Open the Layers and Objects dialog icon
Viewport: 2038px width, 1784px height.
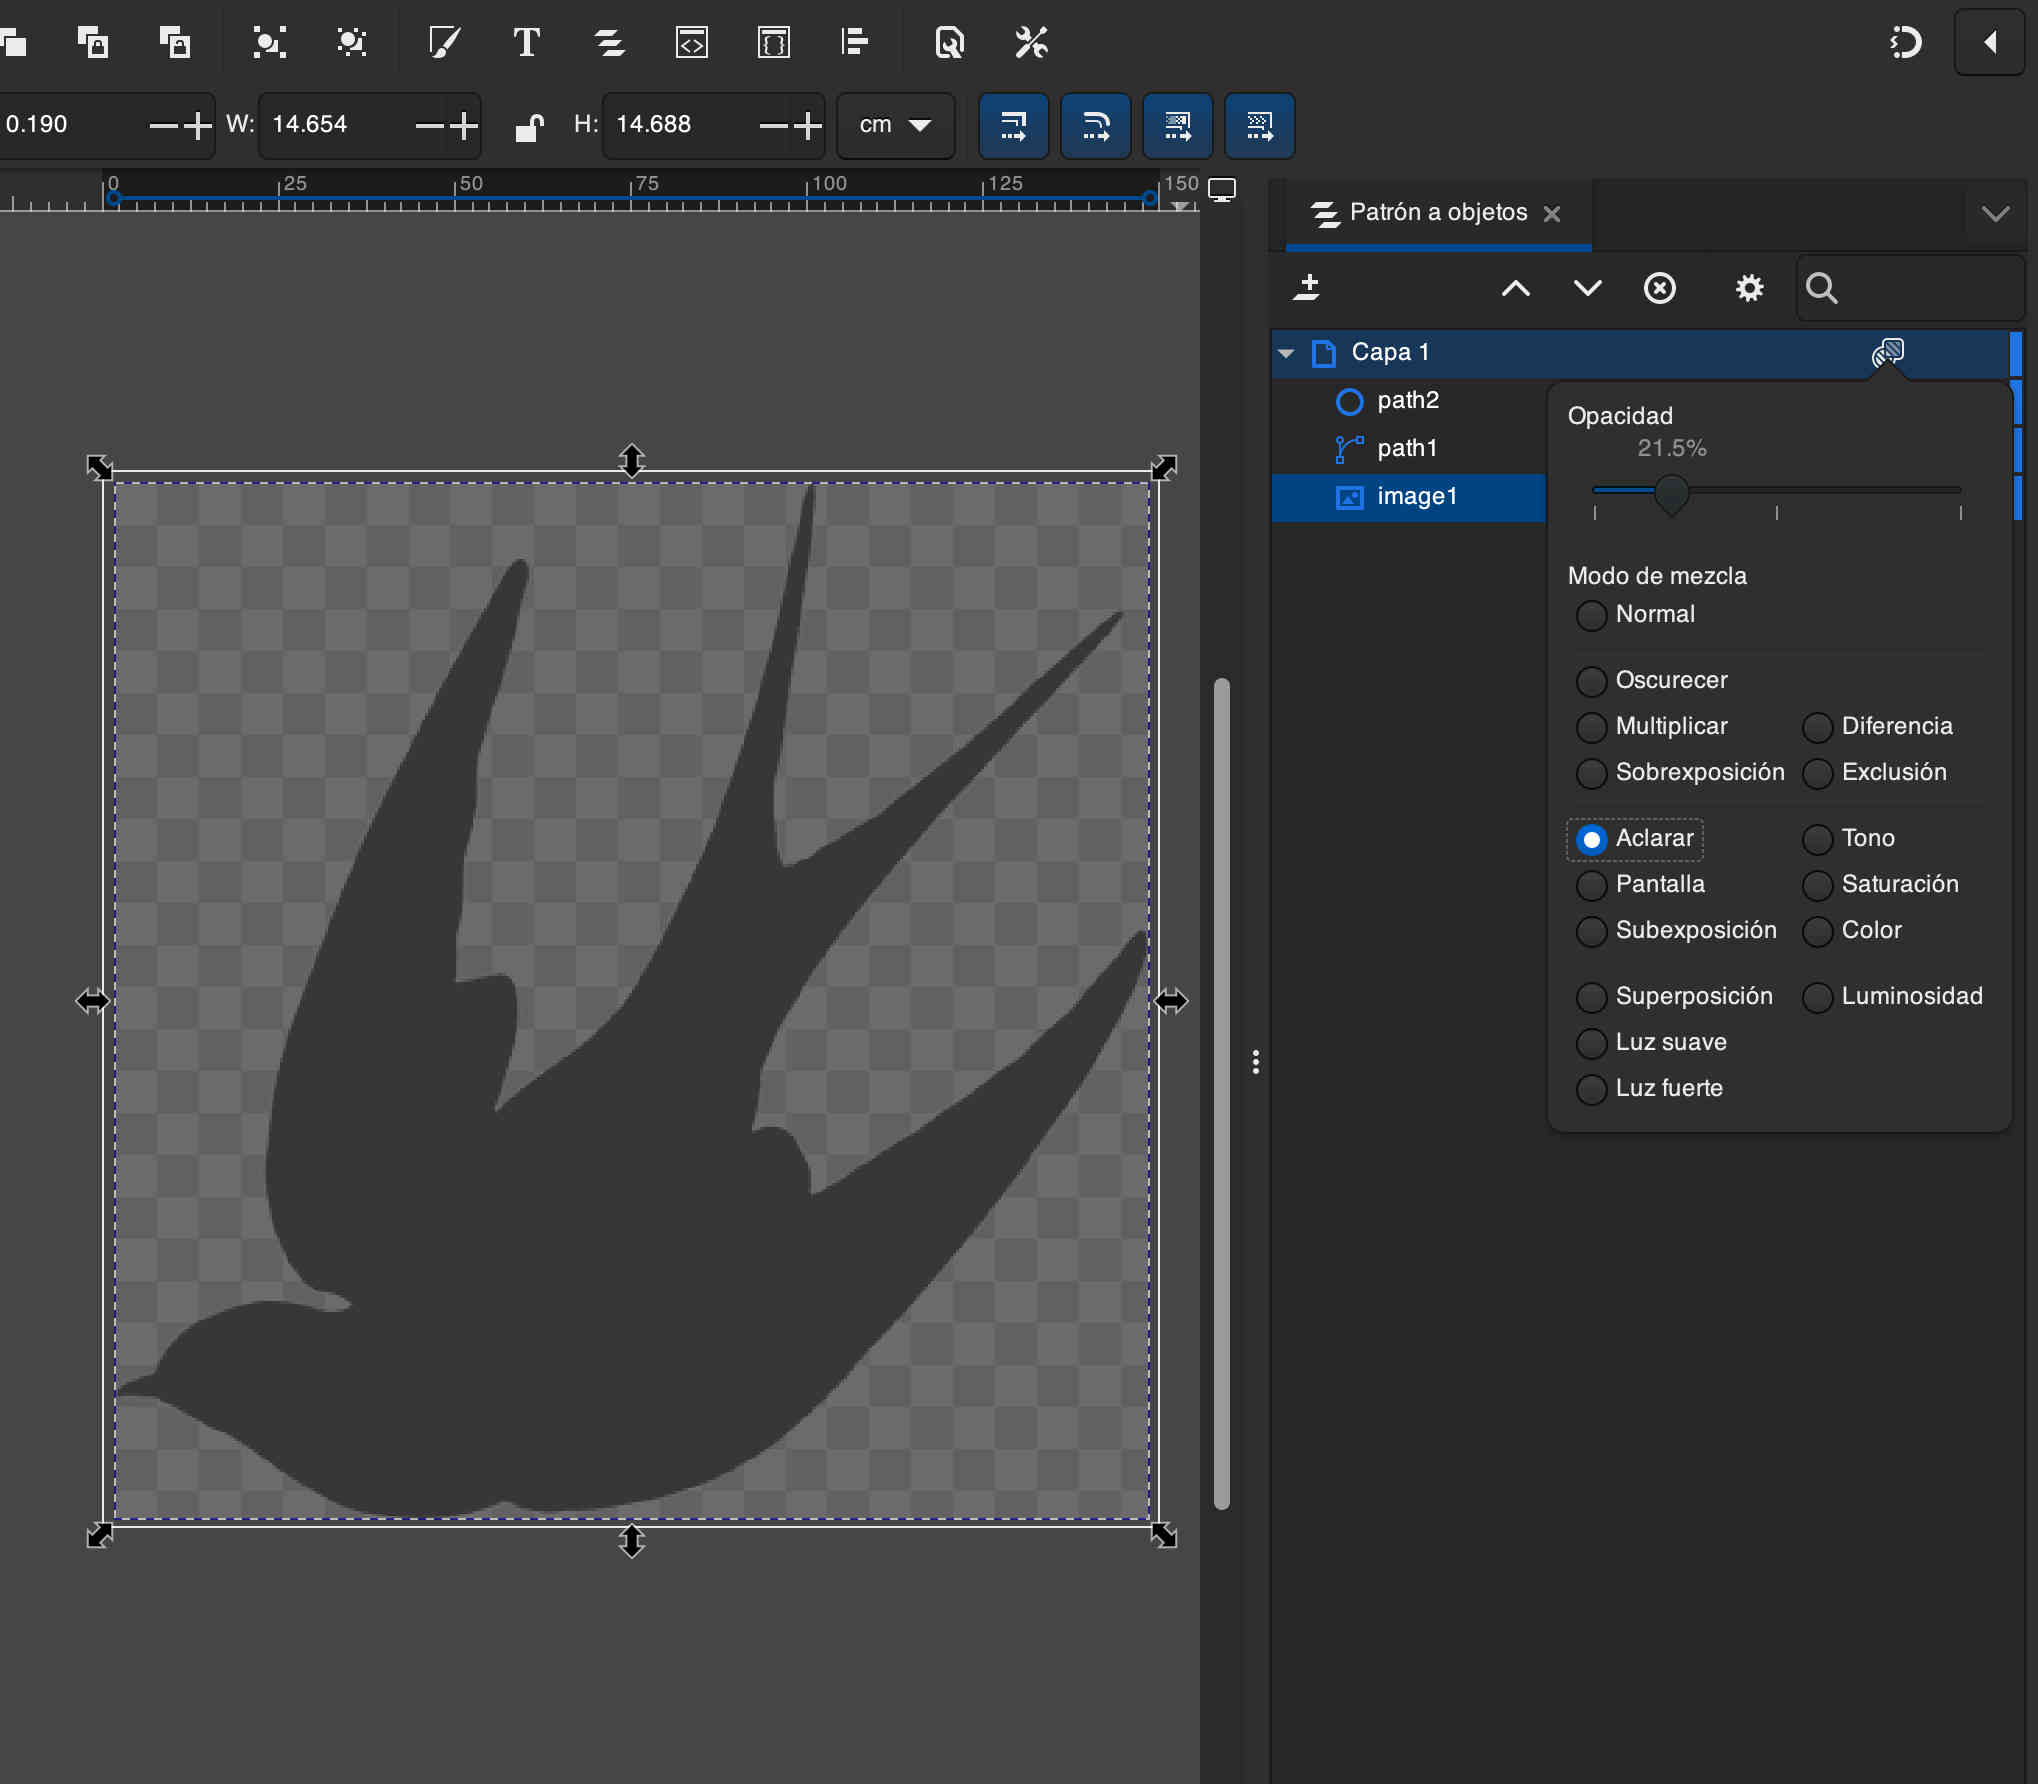[609, 42]
